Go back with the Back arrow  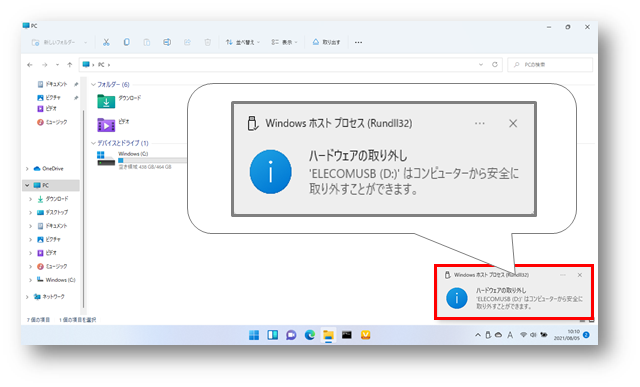tap(30, 64)
